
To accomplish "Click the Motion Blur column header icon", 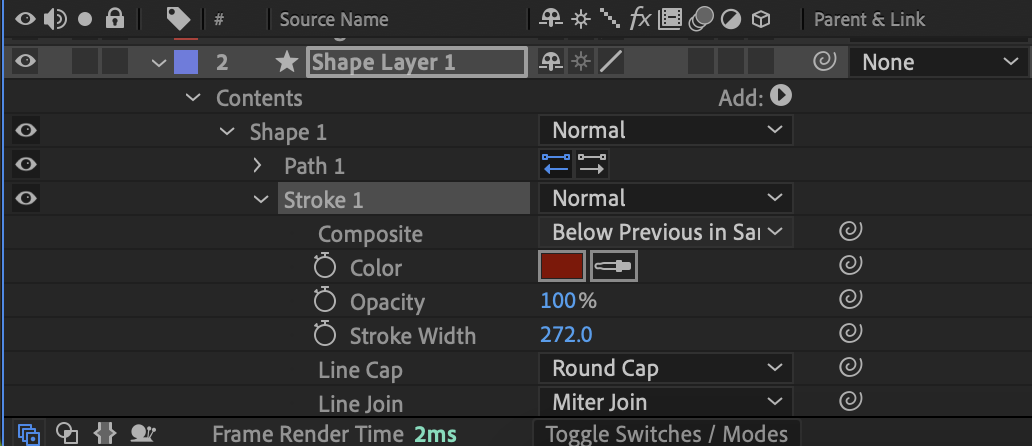I will point(701,19).
